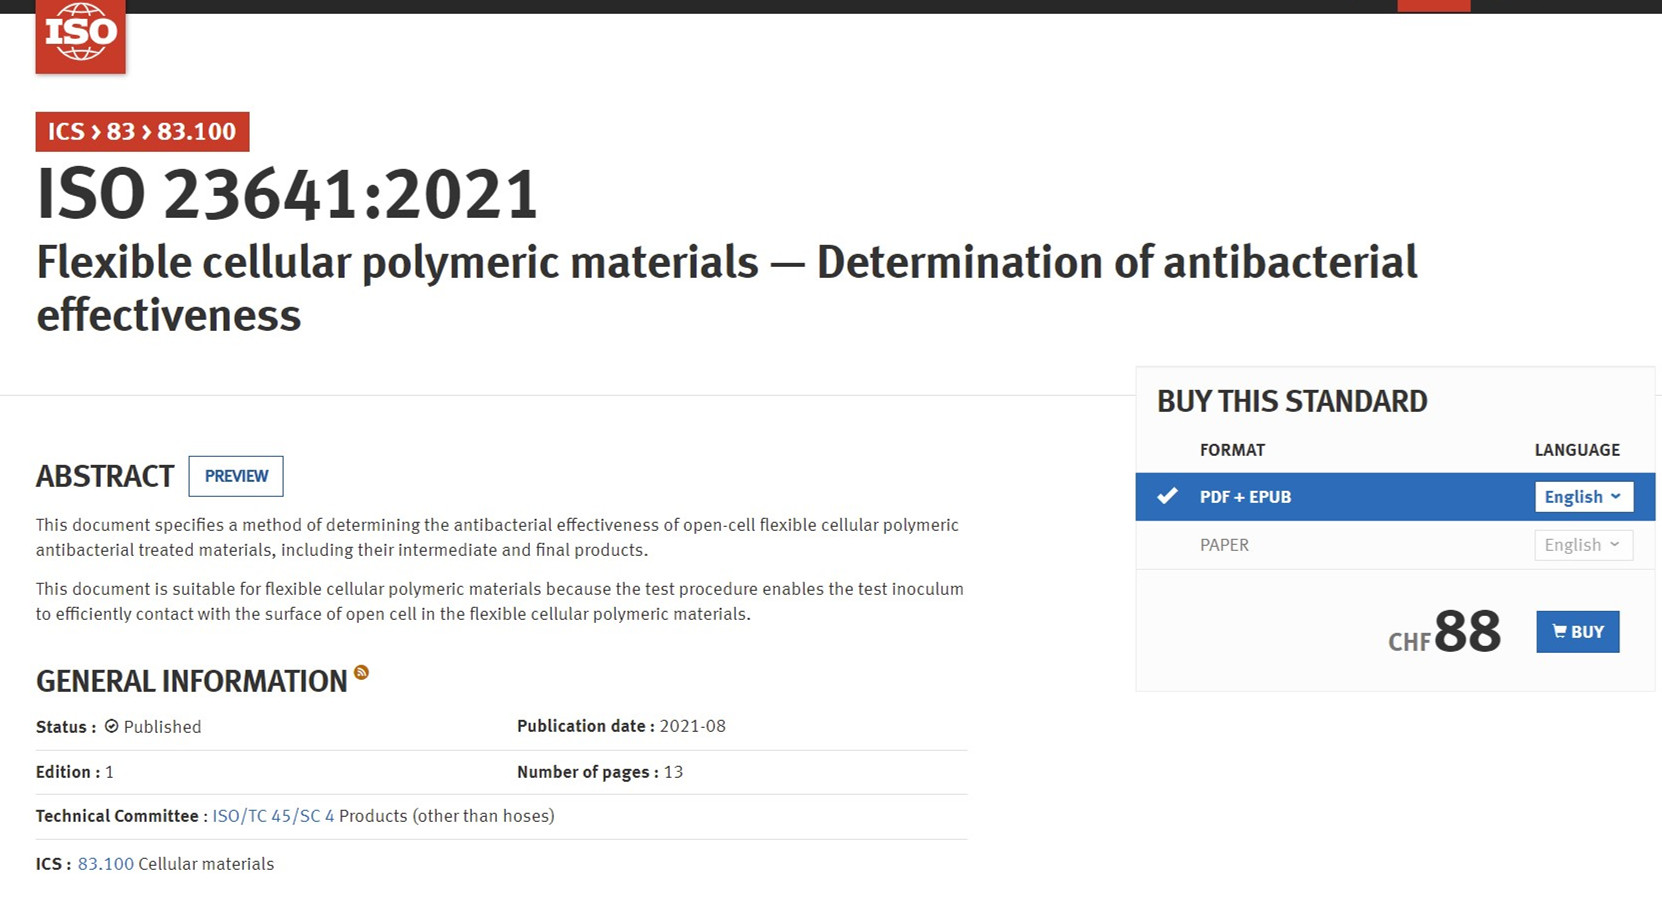Screen dimensions: 1662x903
Task: Click the red item in the top bar
Action: [x=1433, y=6]
